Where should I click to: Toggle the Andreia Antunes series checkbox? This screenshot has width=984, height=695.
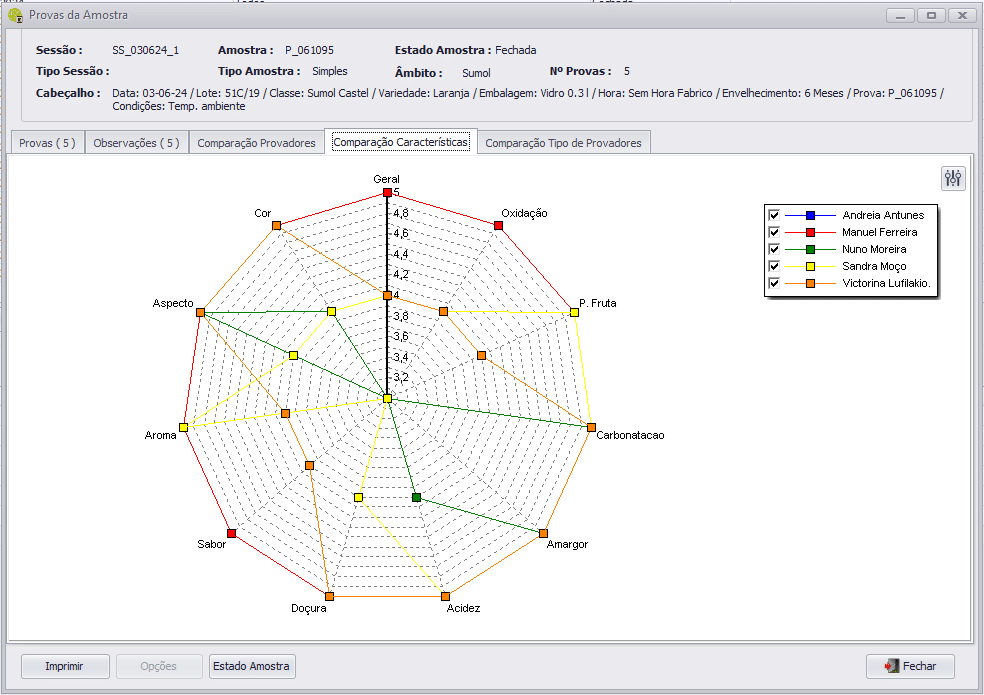pyautogui.click(x=773, y=215)
